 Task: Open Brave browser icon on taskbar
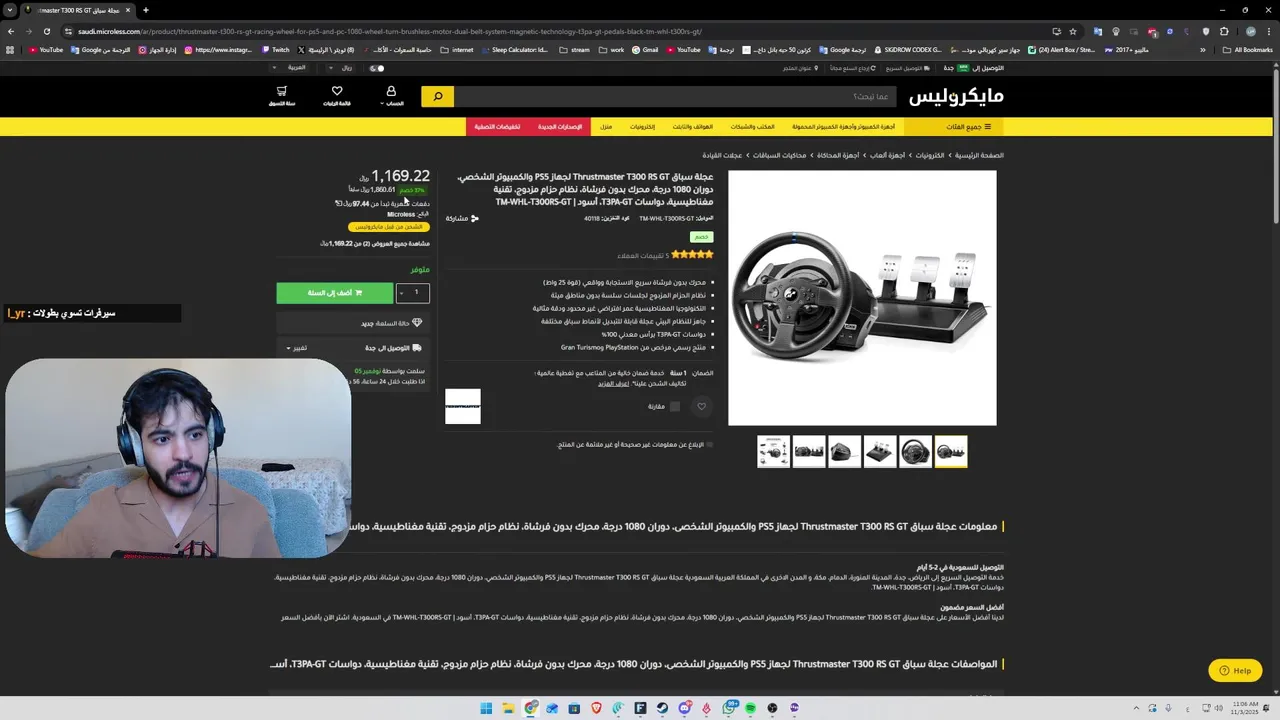[x=597, y=708]
